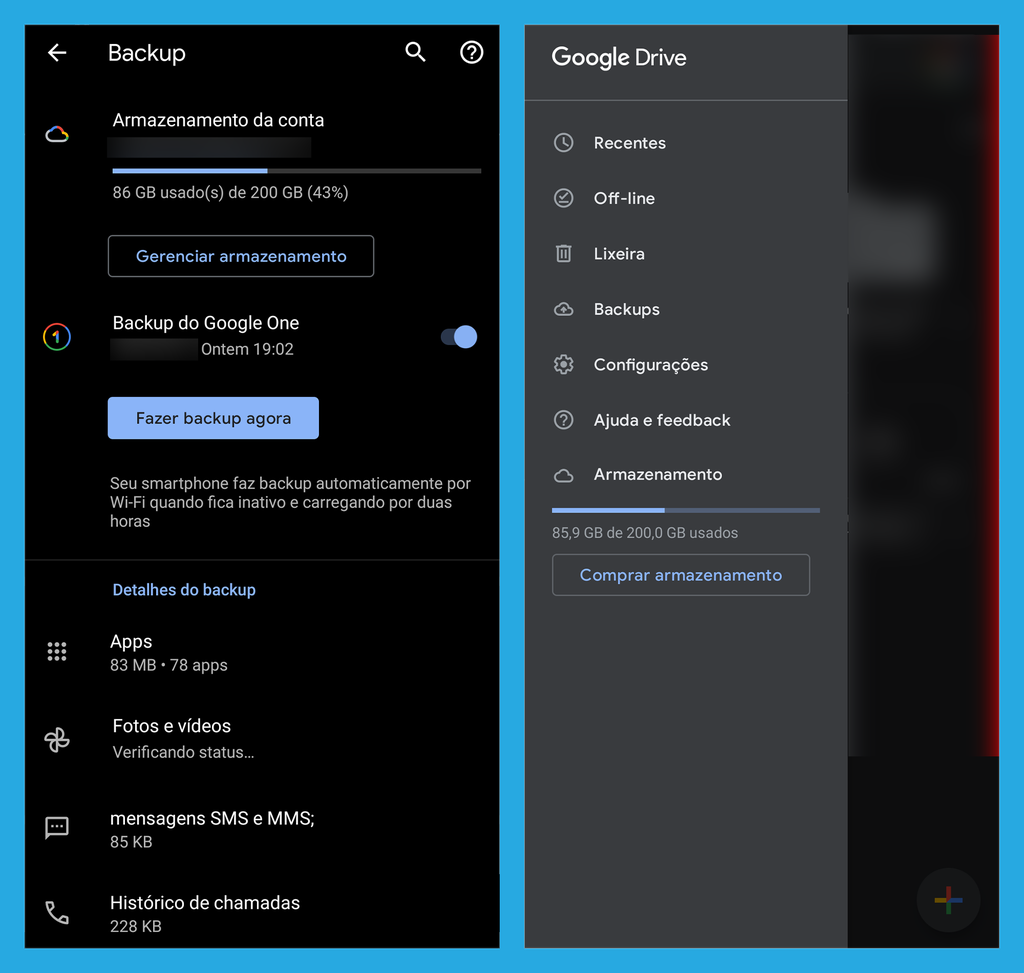This screenshot has height=973, width=1024.
Task: Tap the Google cloud storage icon
Action: [57, 135]
